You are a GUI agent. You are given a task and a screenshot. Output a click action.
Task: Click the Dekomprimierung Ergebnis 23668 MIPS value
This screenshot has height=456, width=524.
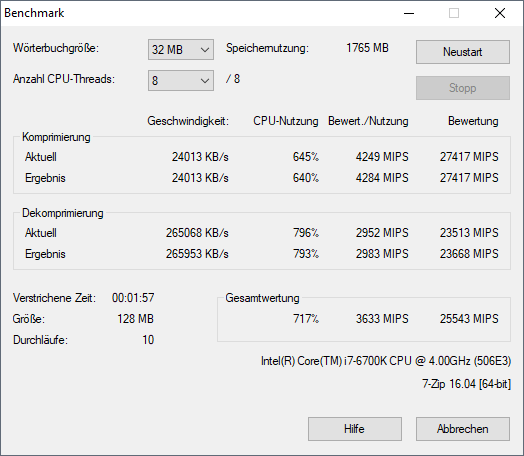point(469,254)
